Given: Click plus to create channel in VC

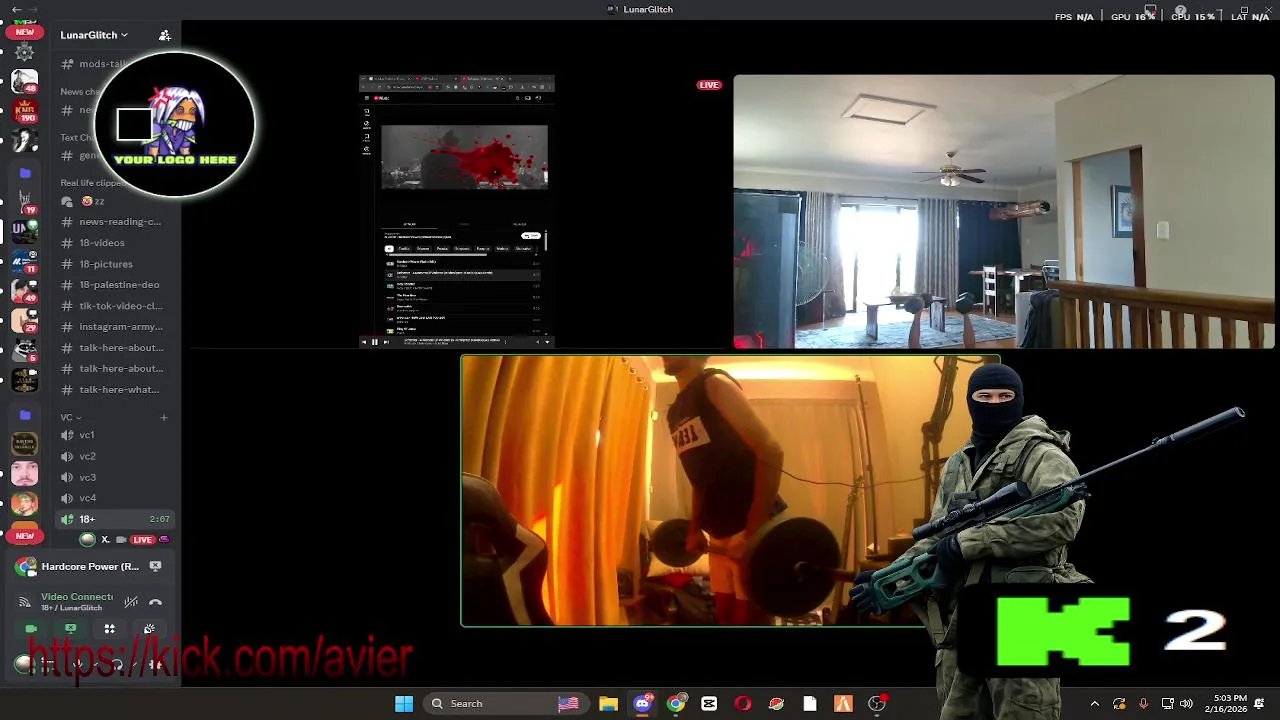Looking at the screenshot, I should point(164,417).
